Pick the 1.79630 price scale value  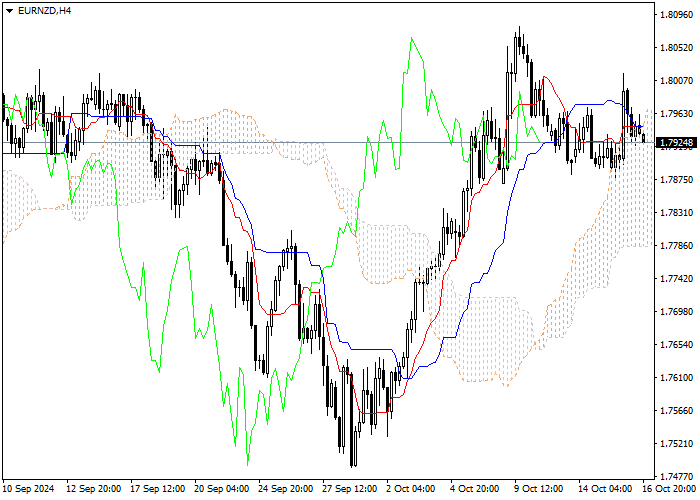pos(676,114)
